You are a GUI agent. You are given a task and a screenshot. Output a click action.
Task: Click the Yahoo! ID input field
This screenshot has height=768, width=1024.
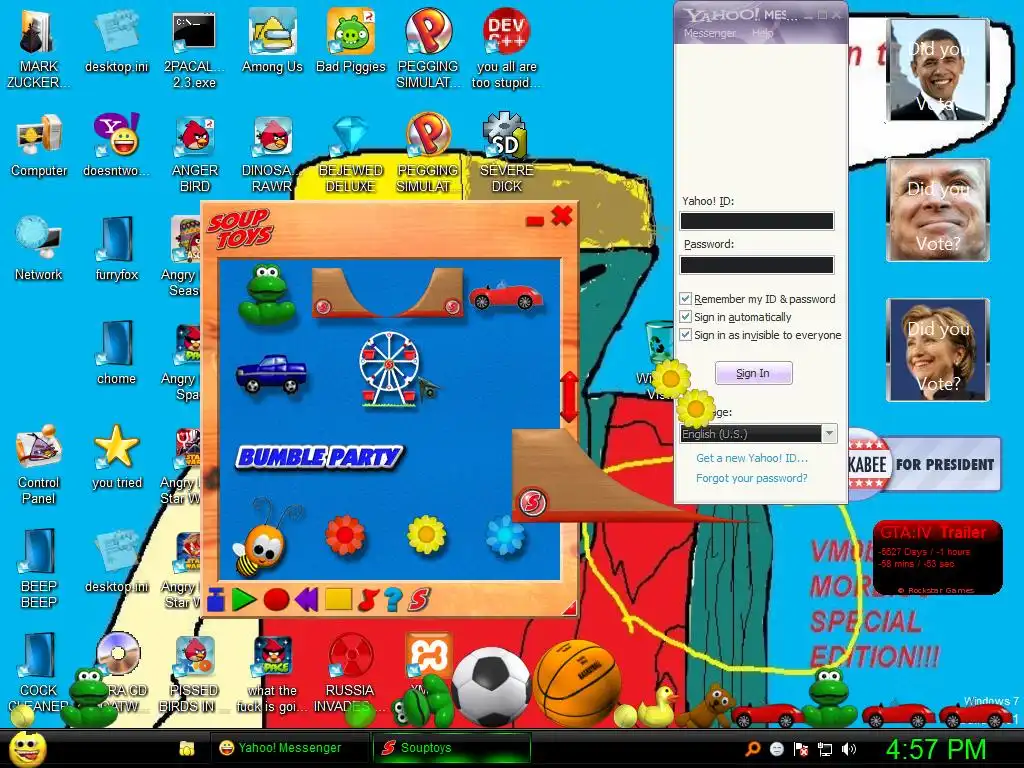(757, 221)
